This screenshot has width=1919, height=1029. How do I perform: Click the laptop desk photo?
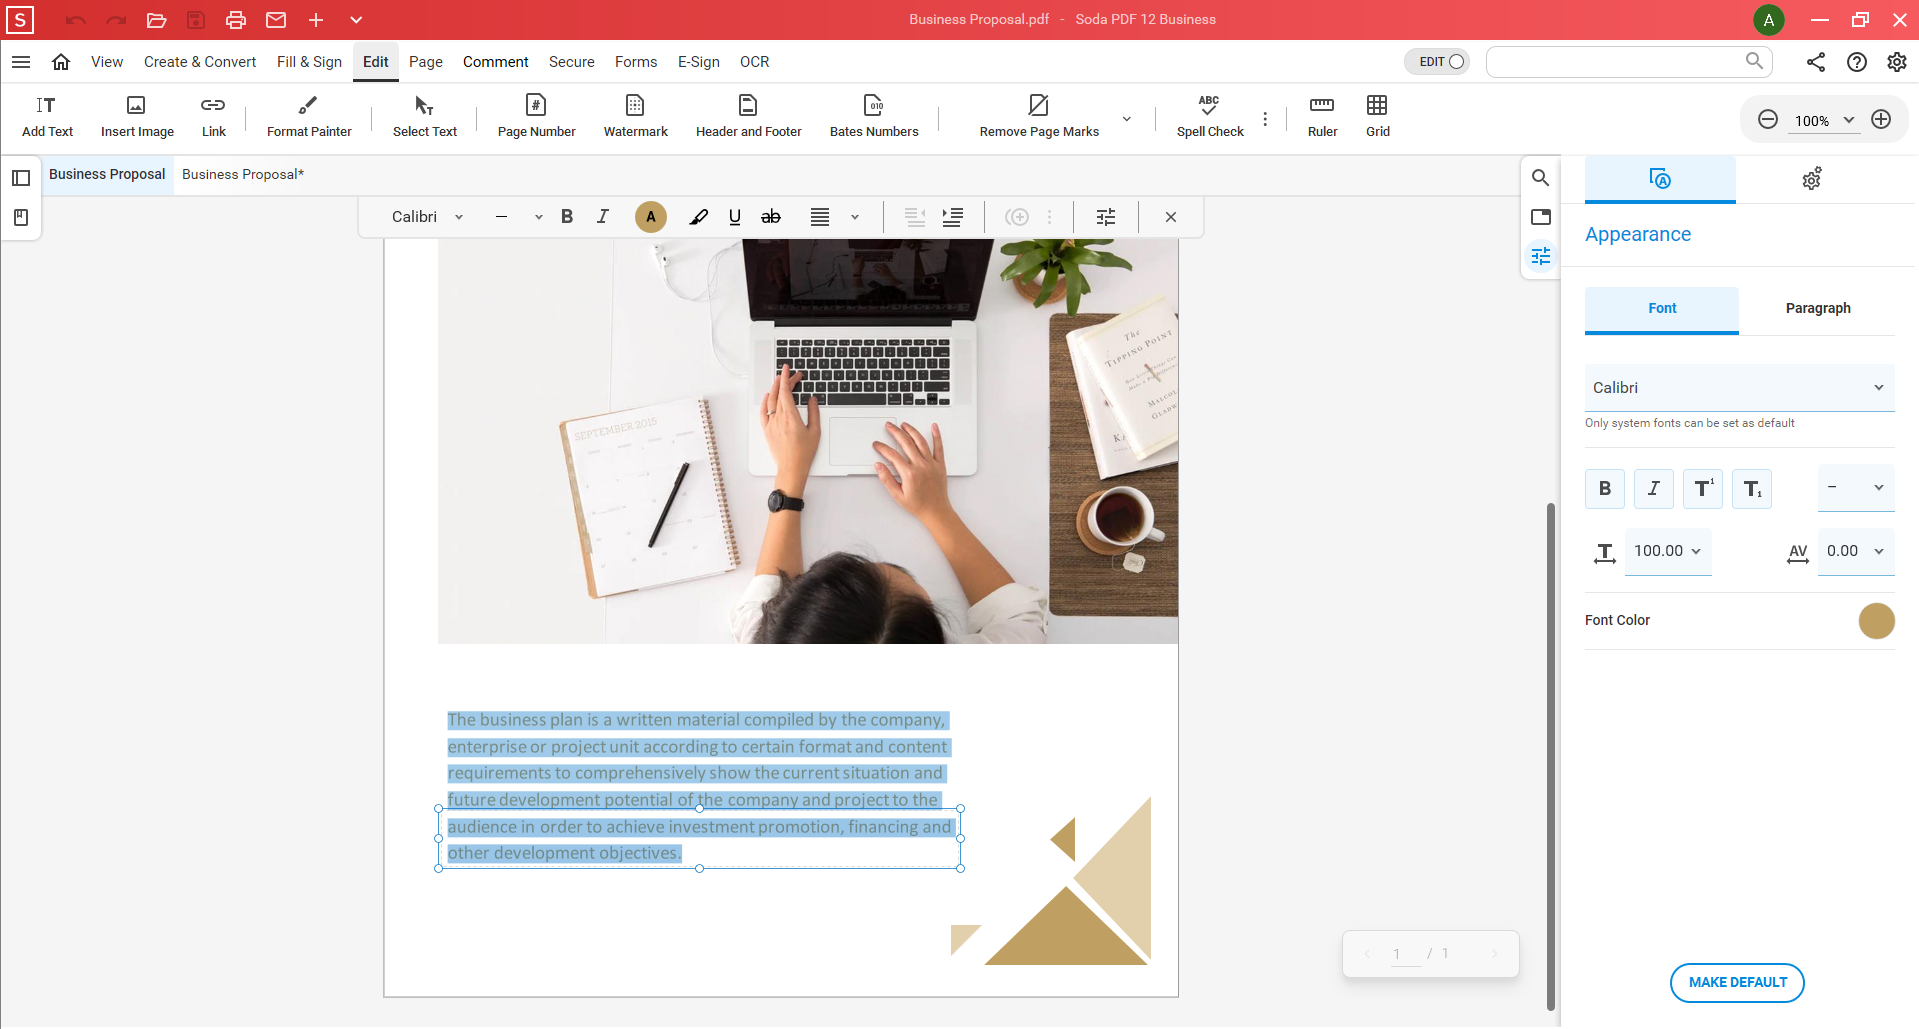point(808,441)
